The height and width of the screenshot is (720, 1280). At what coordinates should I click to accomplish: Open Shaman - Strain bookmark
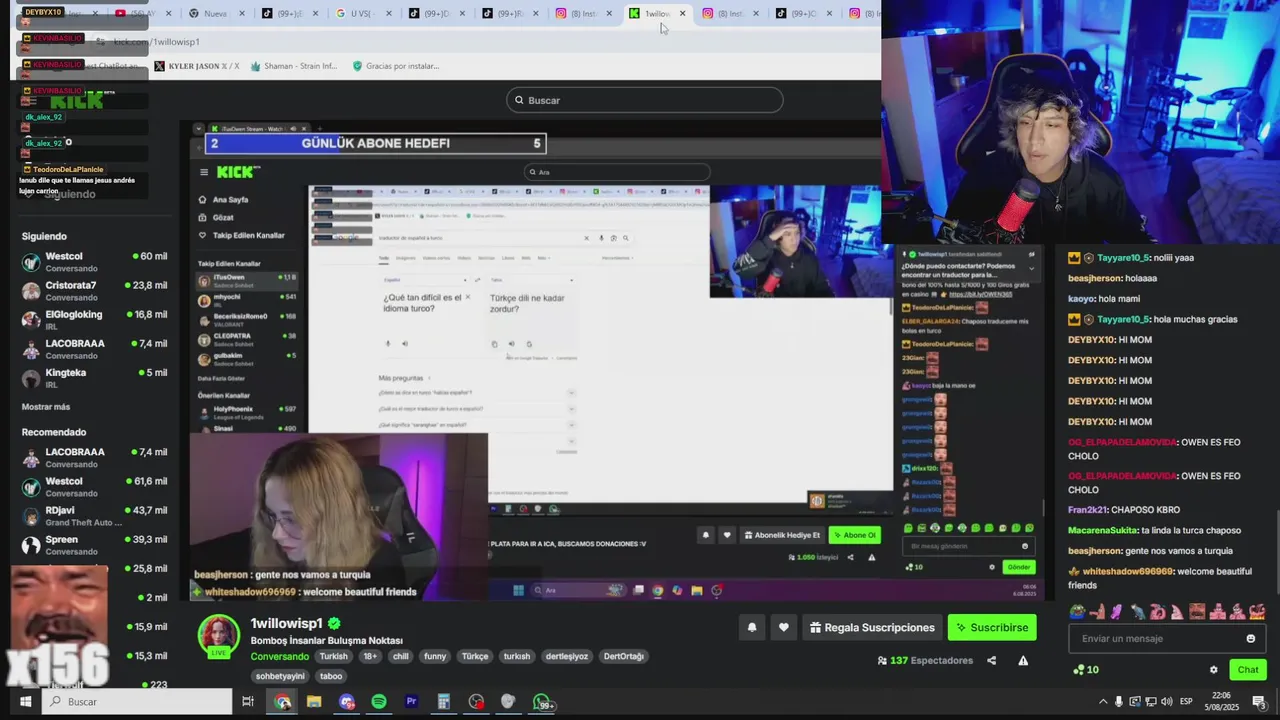[293, 66]
